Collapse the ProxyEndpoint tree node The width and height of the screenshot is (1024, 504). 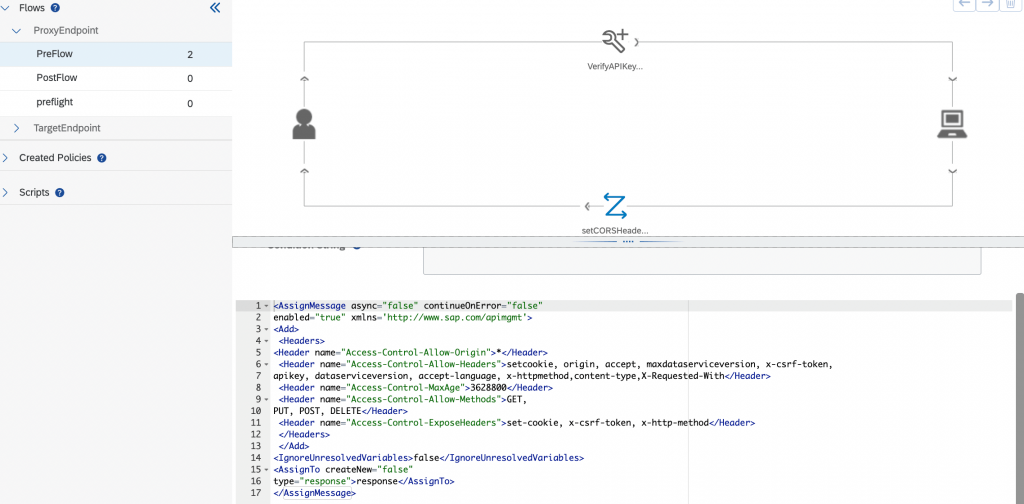click(17, 31)
